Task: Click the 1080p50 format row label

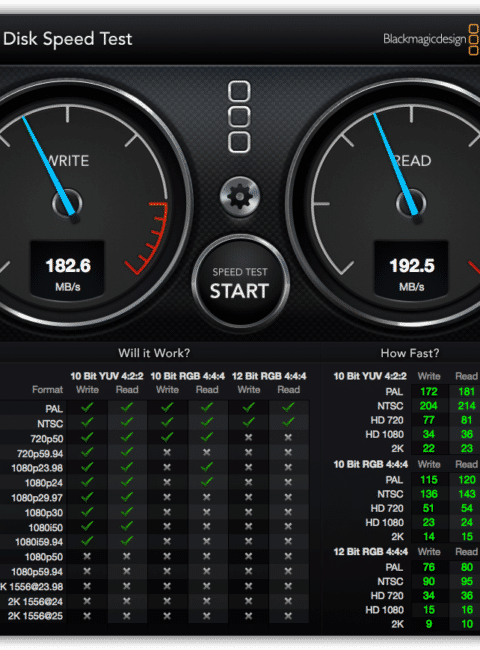Action: 44,557
